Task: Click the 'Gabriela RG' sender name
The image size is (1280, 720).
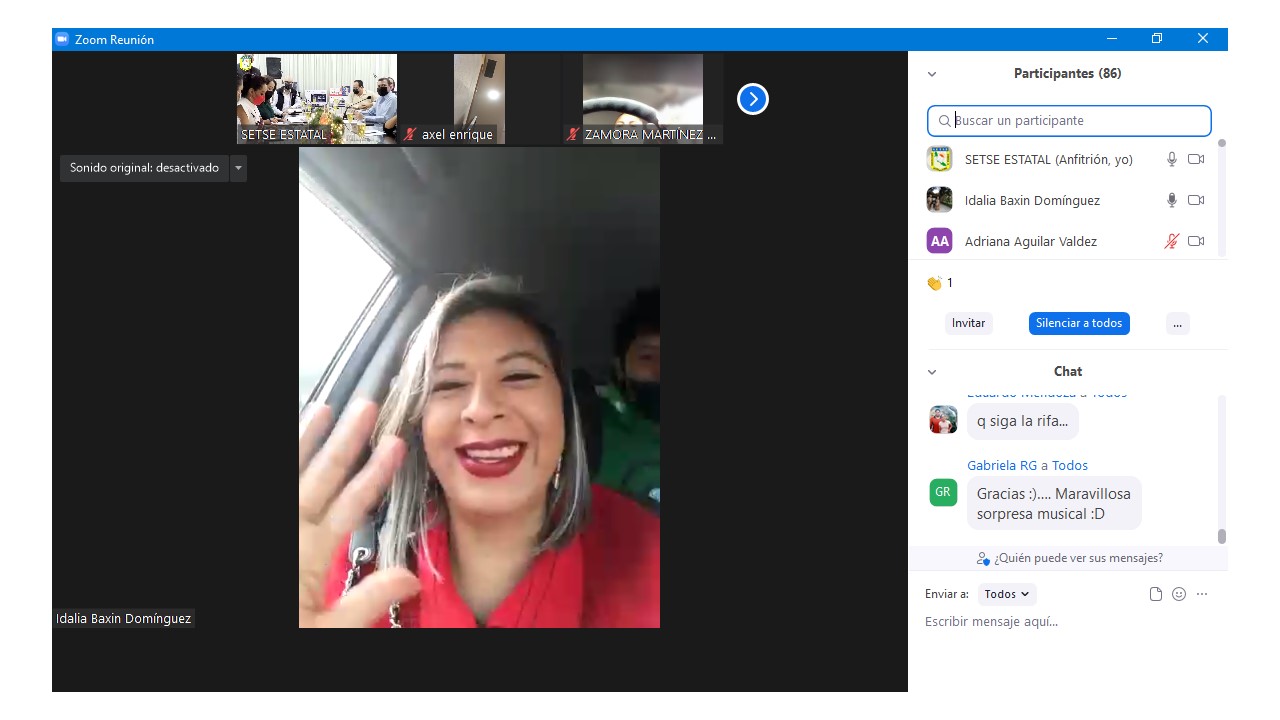Action: pos(1002,466)
